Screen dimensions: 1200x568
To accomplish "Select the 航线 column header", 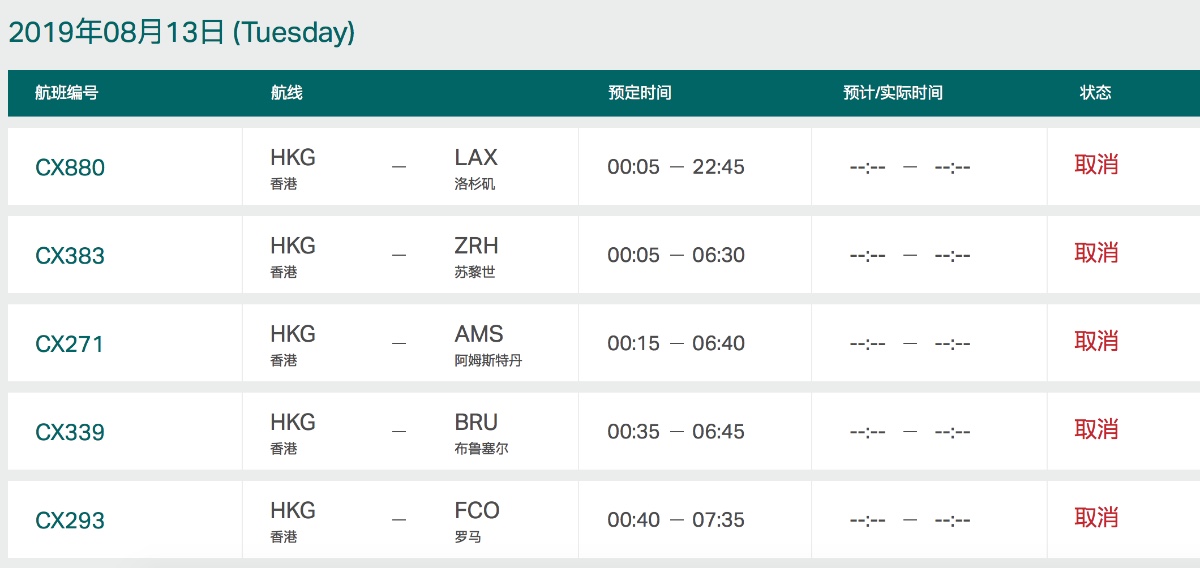I will pos(286,93).
